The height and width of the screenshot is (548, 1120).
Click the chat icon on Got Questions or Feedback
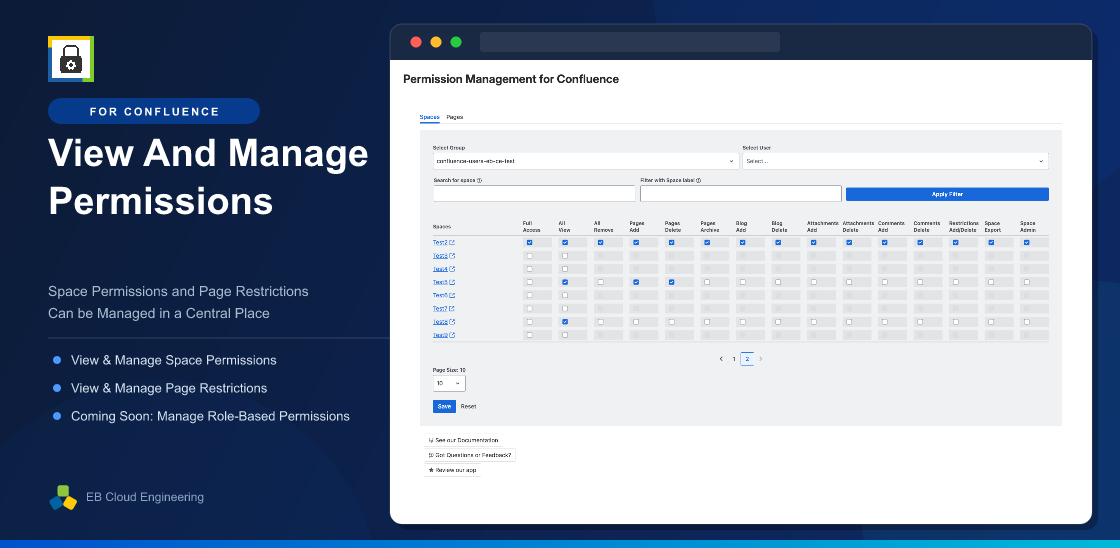431,455
